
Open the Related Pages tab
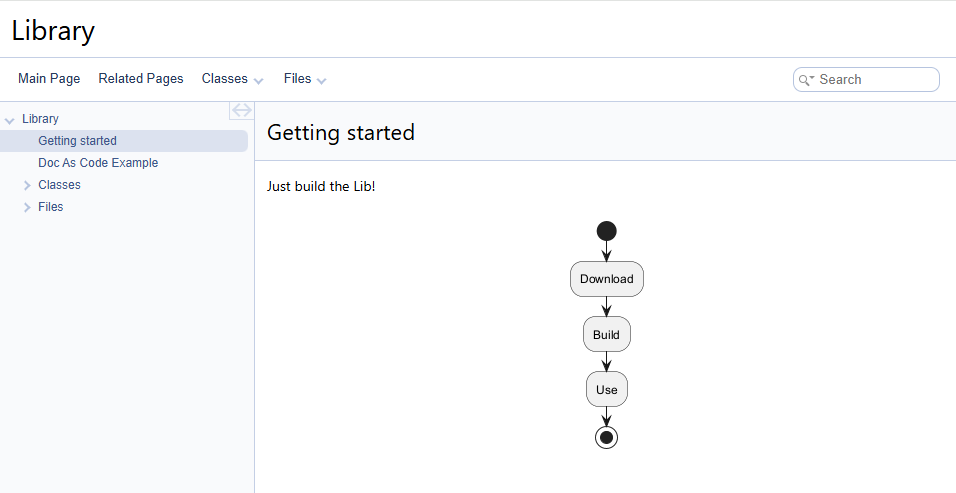(x=141, y=79)
